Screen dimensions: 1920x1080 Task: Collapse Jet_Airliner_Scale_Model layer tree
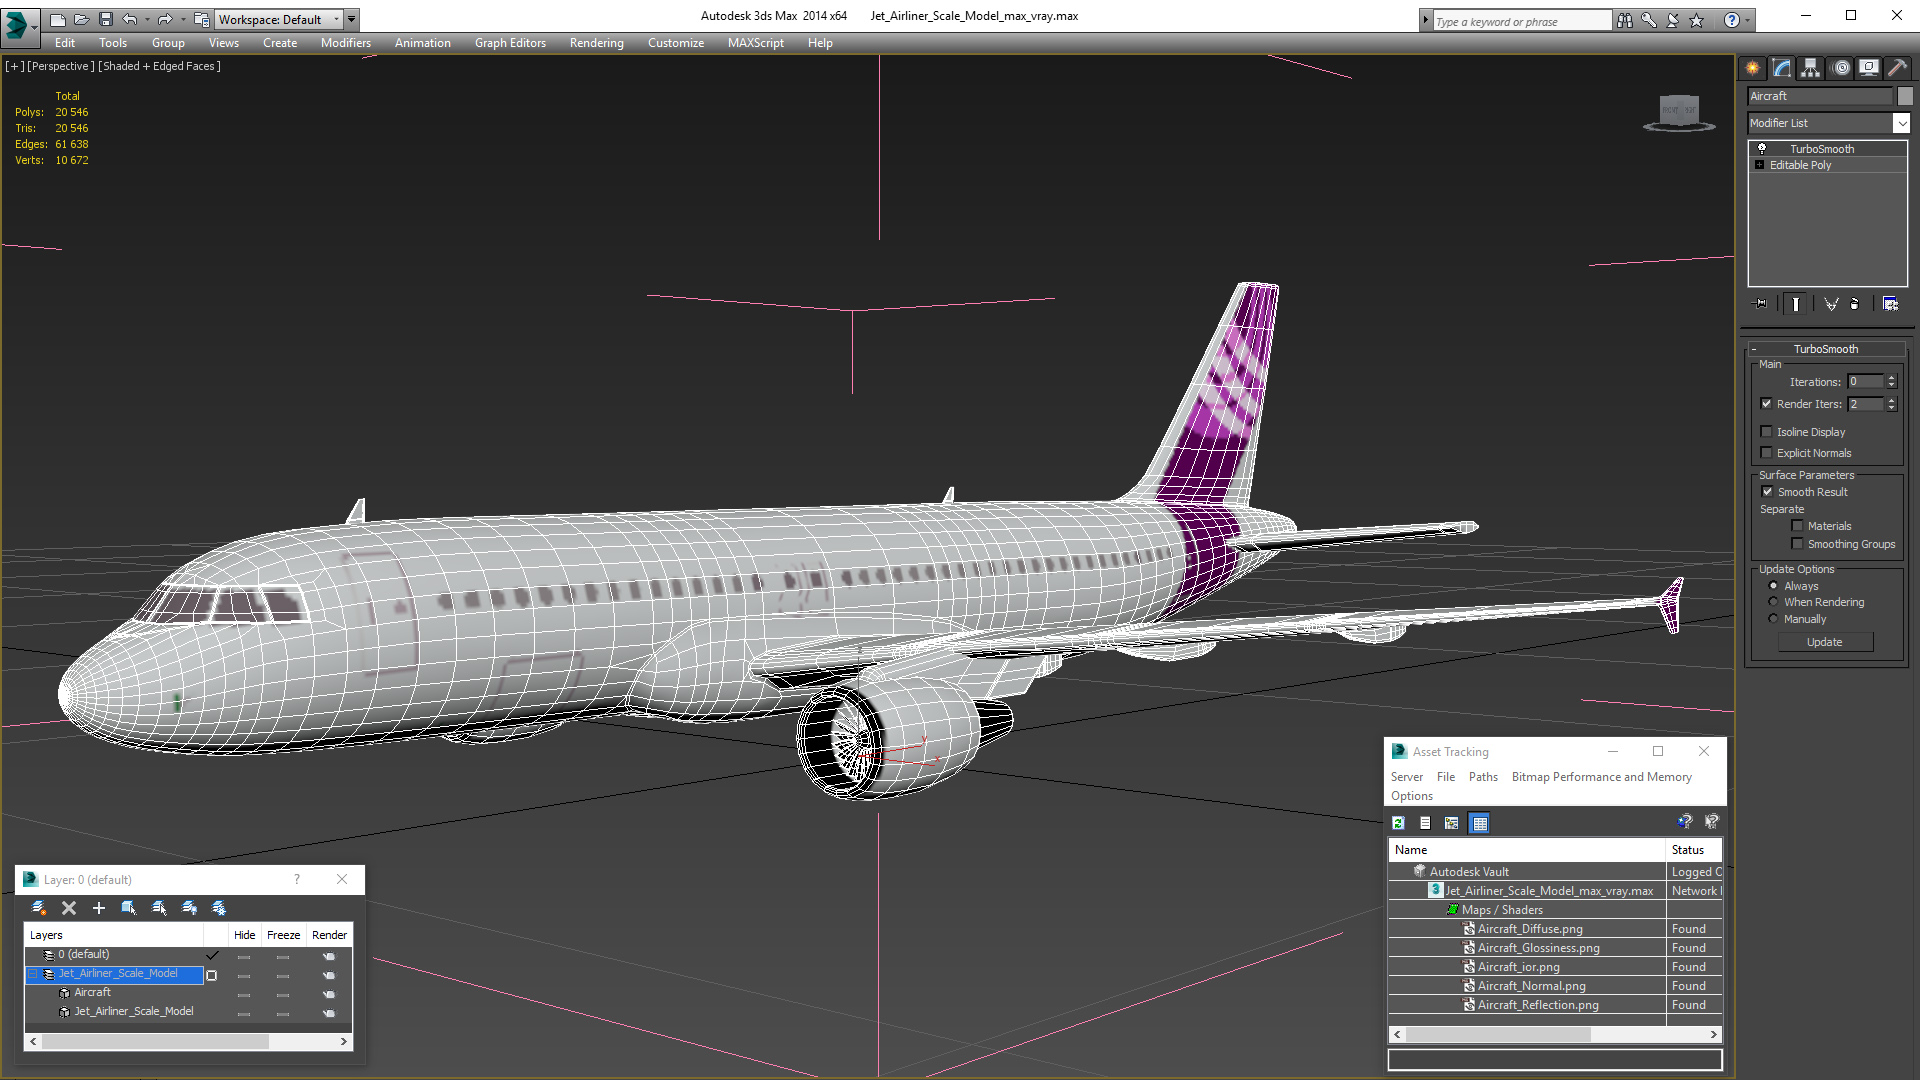click(32, 974)
